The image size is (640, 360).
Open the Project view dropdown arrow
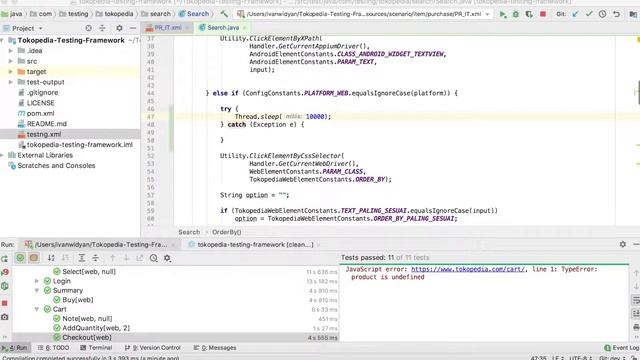point(40,29)
